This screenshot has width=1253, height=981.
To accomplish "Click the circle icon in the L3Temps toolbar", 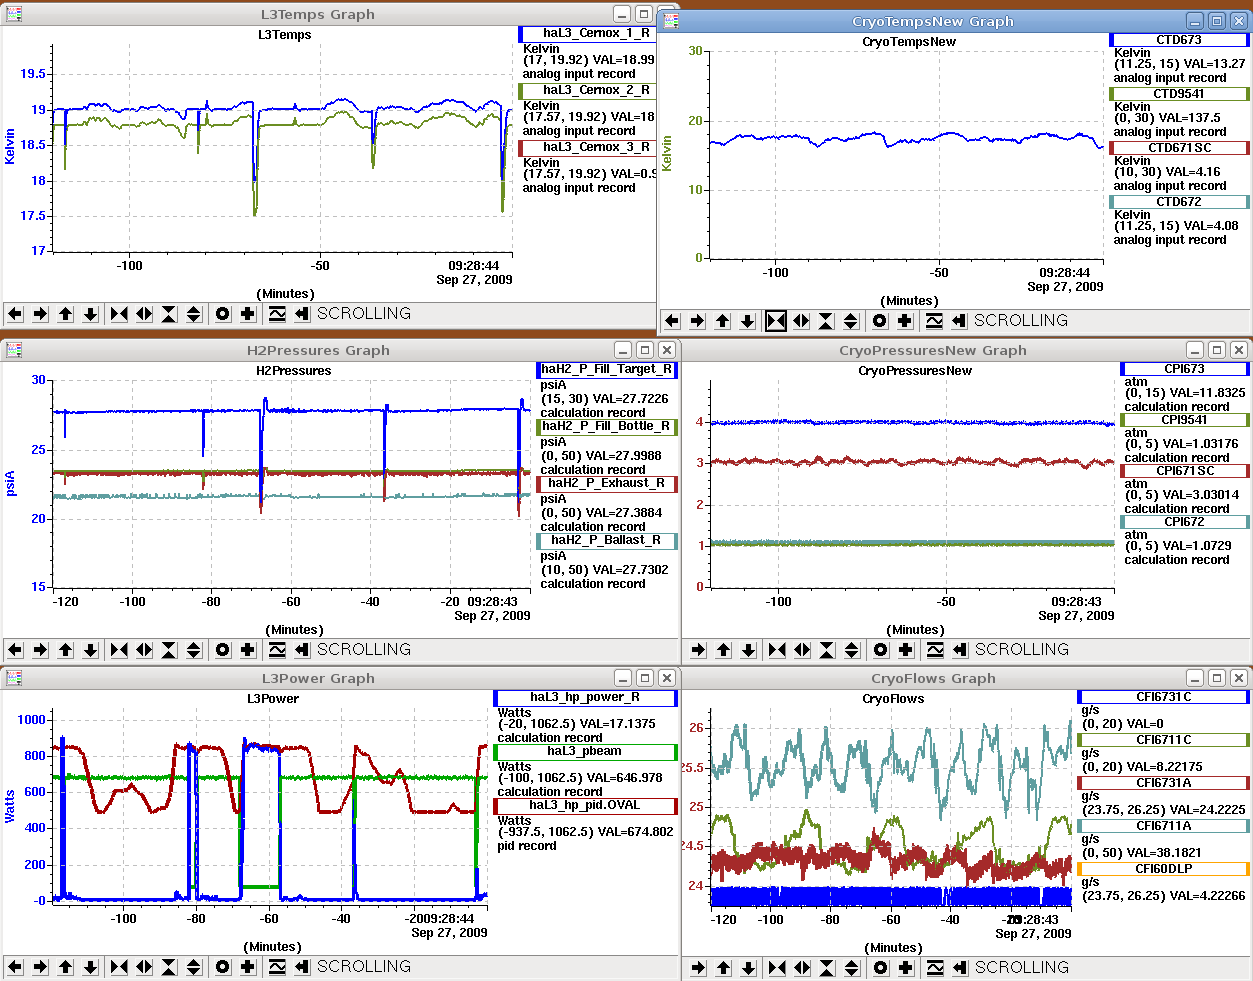I will pos(222,314).
